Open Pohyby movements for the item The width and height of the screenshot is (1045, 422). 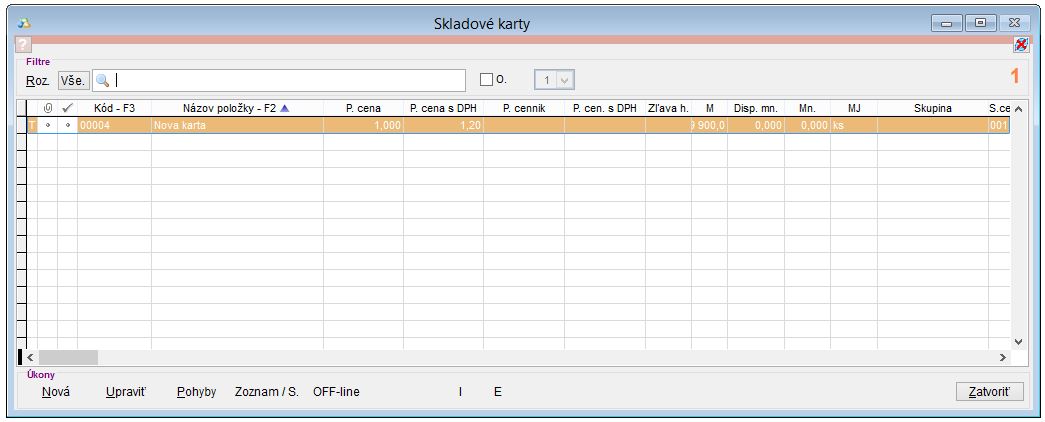tap(196, 392)
